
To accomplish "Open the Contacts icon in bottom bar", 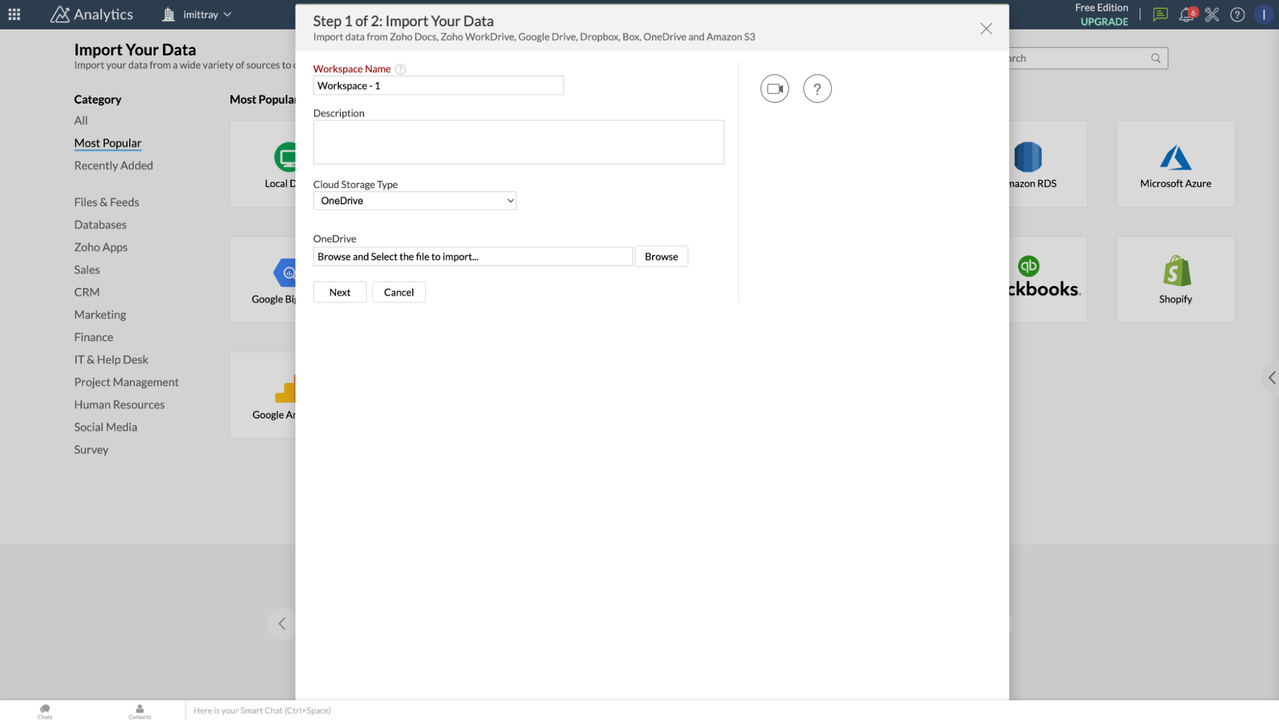I will tap(140, 710).
